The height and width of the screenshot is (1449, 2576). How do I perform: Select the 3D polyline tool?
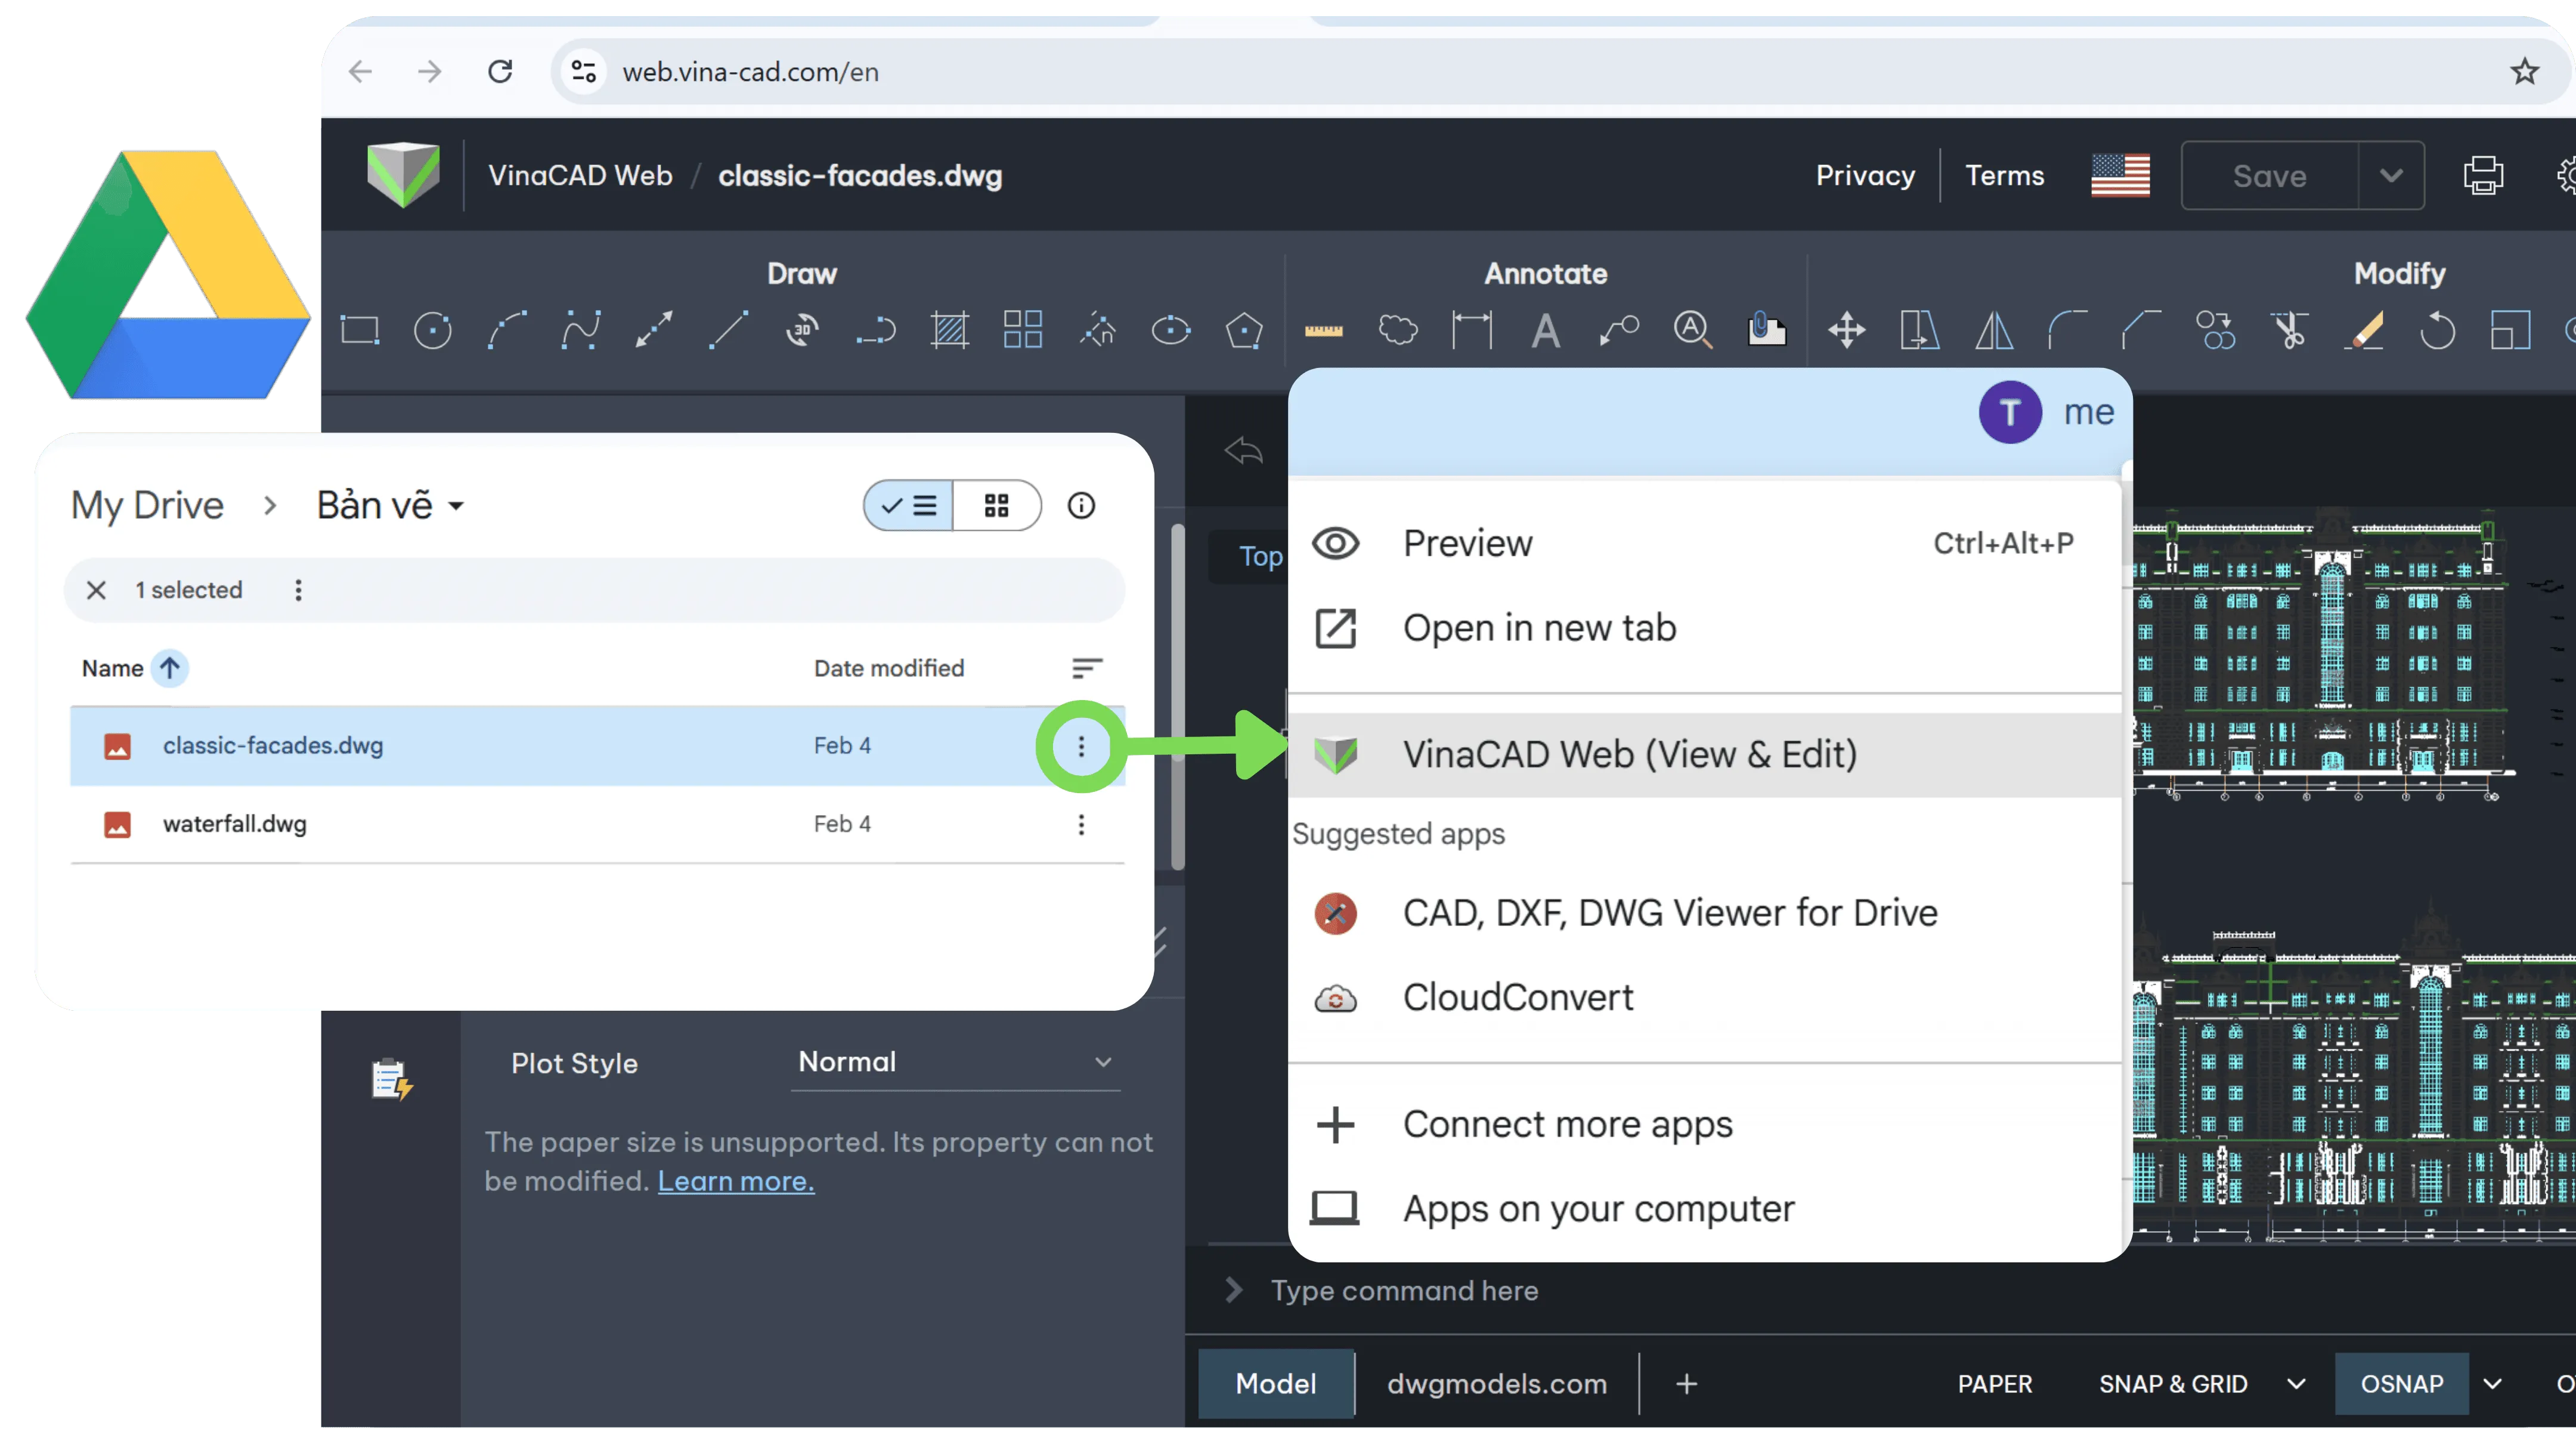point(803,330)
